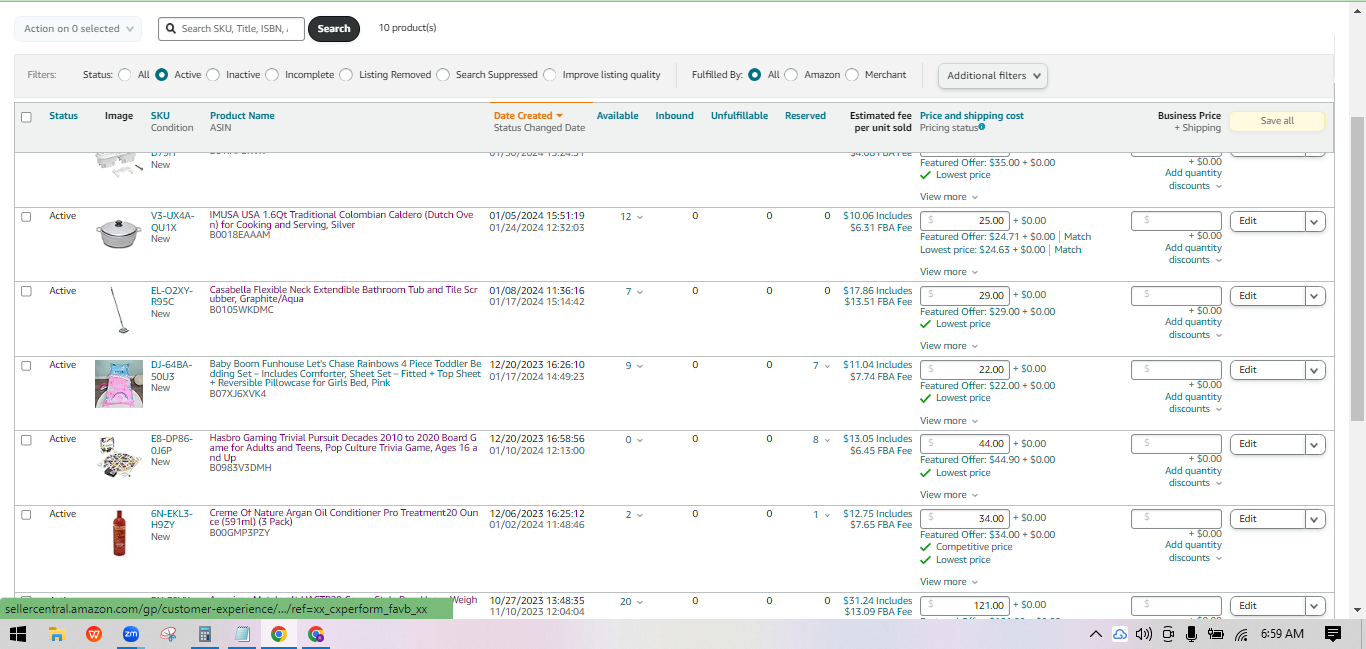This screenshot has width=1366, height=649.
Task: Open the 'Additional filters' dropdown
Action: pyautogui.click(x=993, y=75)
